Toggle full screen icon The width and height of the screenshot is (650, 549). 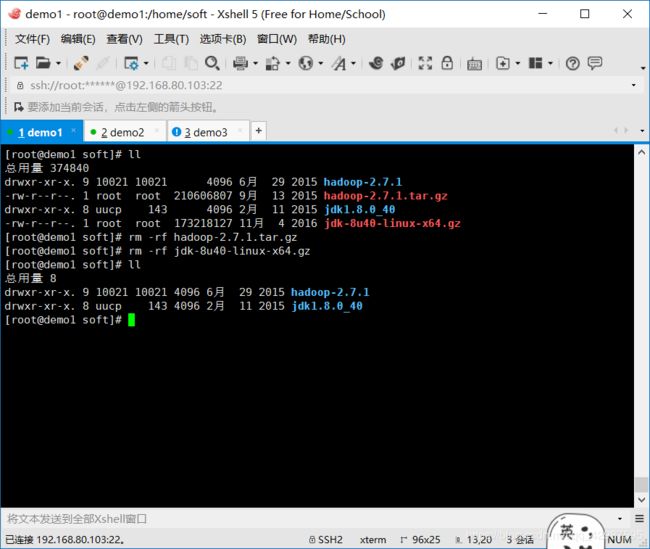tap(425, 63)
